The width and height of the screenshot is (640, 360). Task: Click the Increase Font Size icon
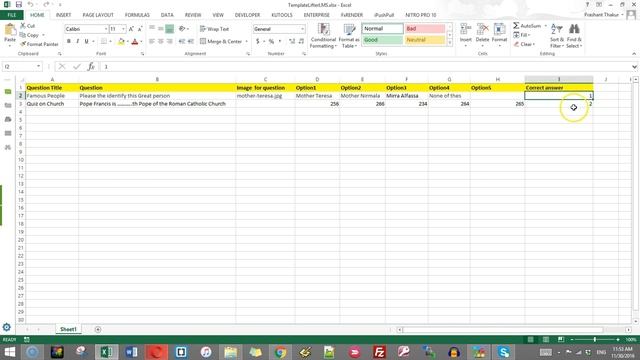point(131,29)
